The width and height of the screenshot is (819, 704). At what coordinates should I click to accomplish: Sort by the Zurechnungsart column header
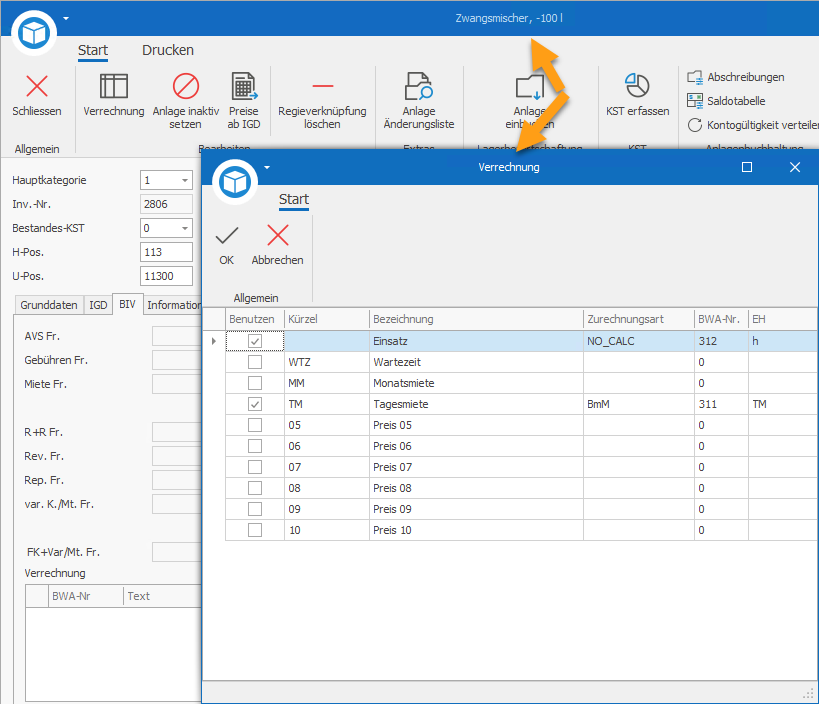(638, 319)
